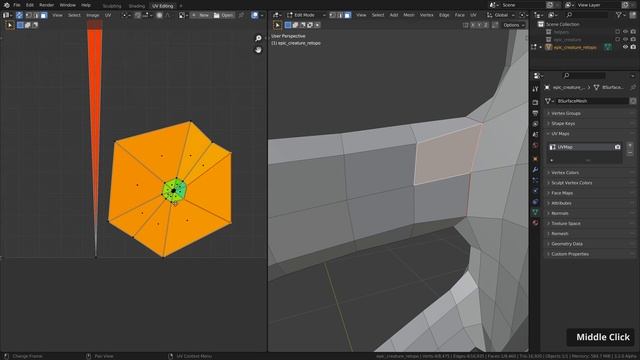Viewport: 640px width, 360px height.
Task: Click the Open image button
Action: pyautogui.click(x=224, y=15)
